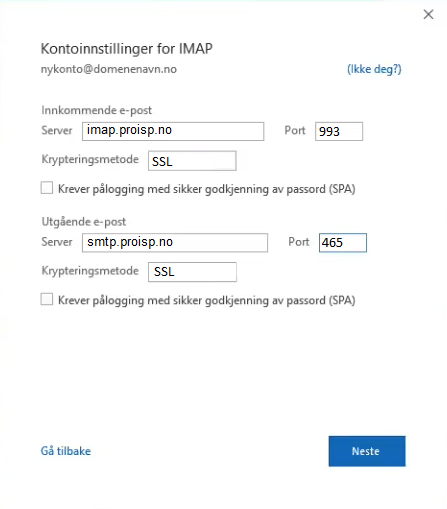Screen dimensions: 447x509
Task: Click the Utgående e-post section heading
Action: (84, 222)
